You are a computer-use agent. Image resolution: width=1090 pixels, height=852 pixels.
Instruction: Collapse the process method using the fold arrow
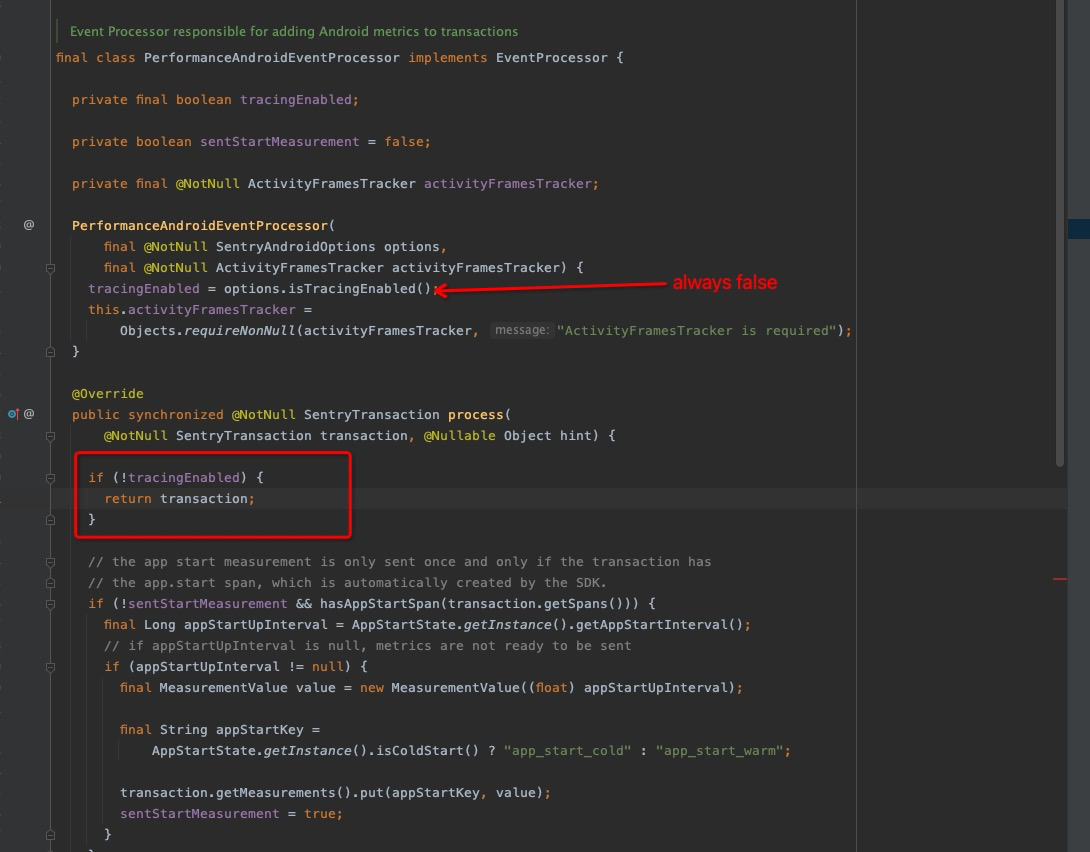50,435
